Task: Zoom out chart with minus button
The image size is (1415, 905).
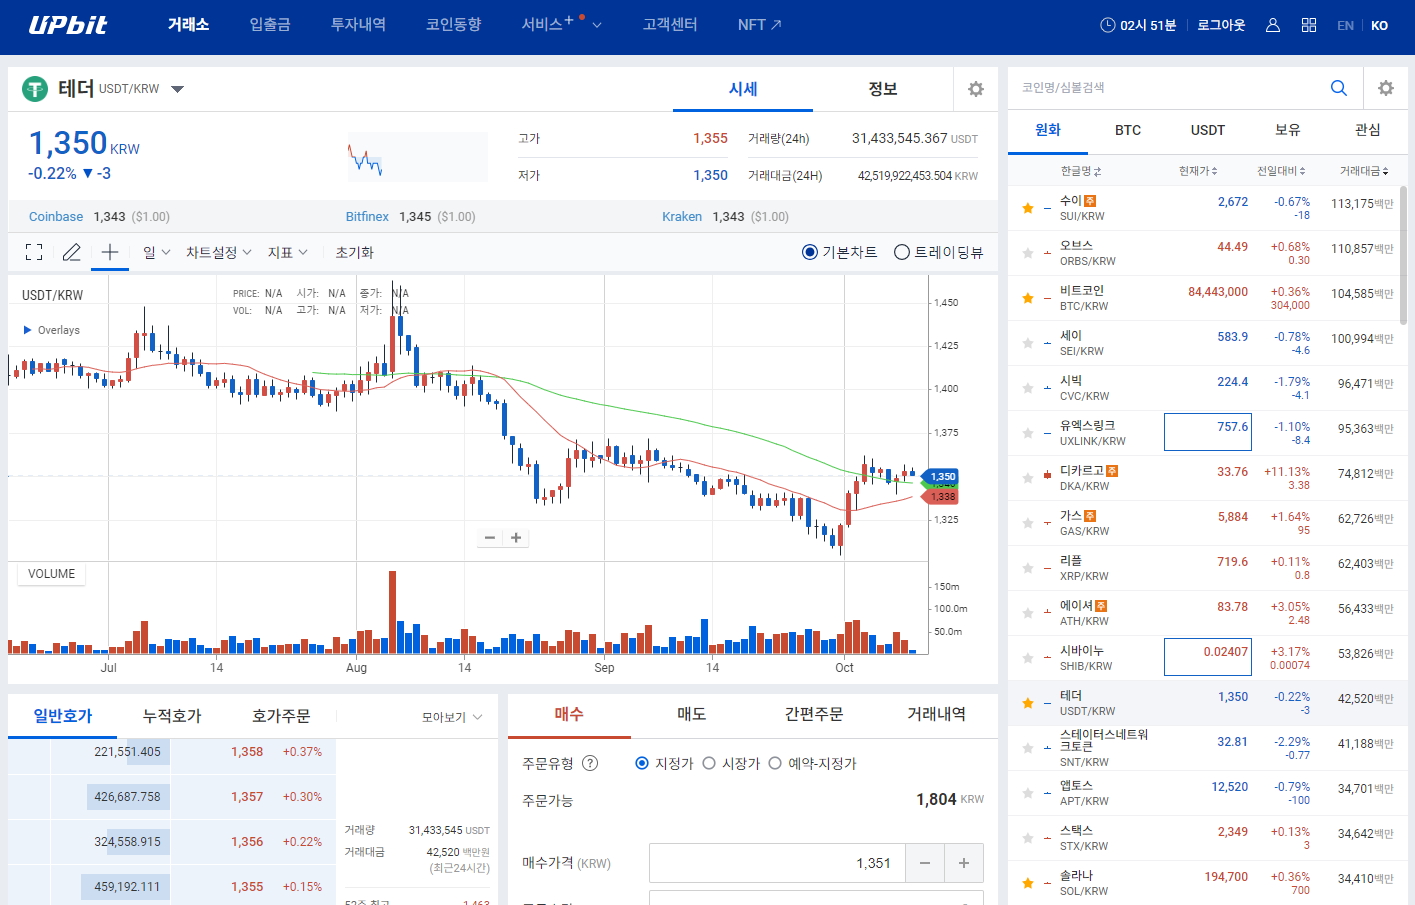Action: 490,538
